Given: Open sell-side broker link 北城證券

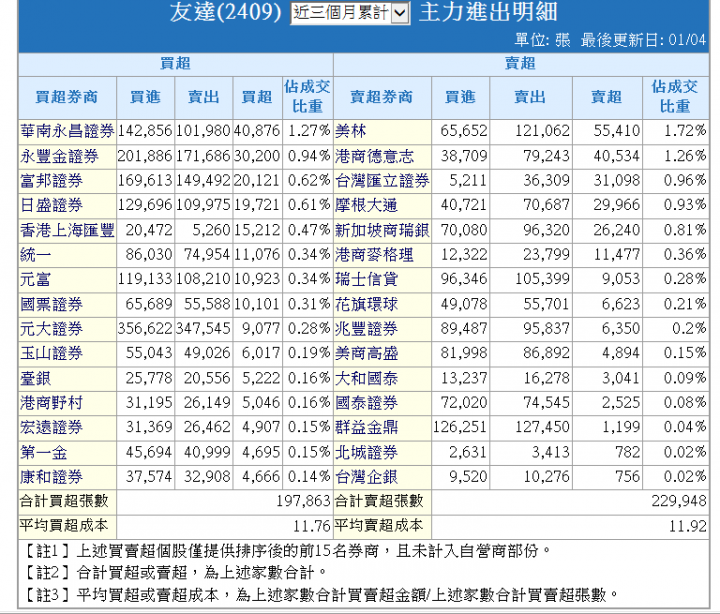Looking at the screenshot, I should (366, 453).
